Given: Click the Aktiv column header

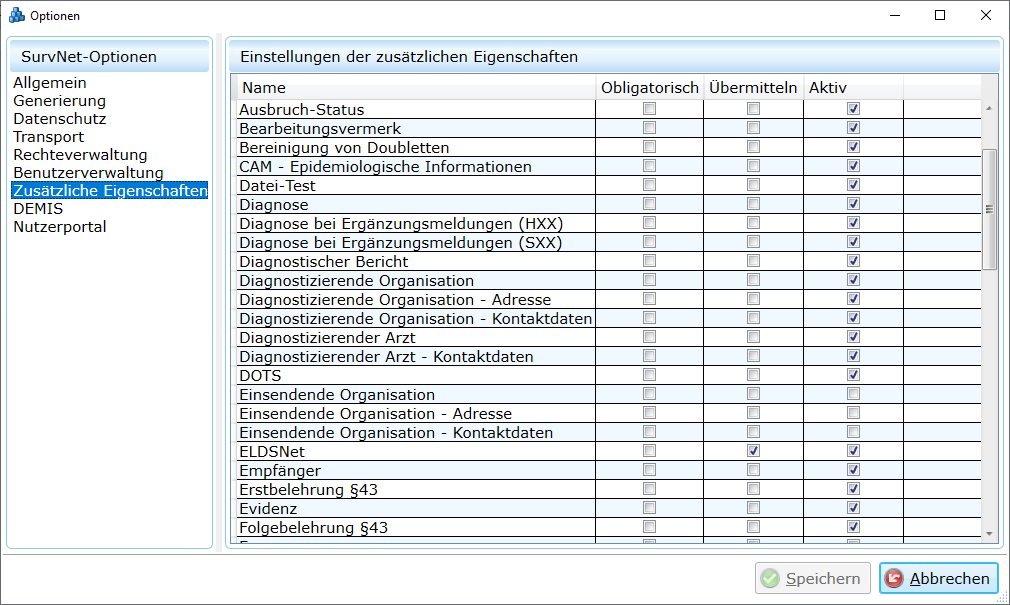Looking at the screenshot, I should point(827,88).
